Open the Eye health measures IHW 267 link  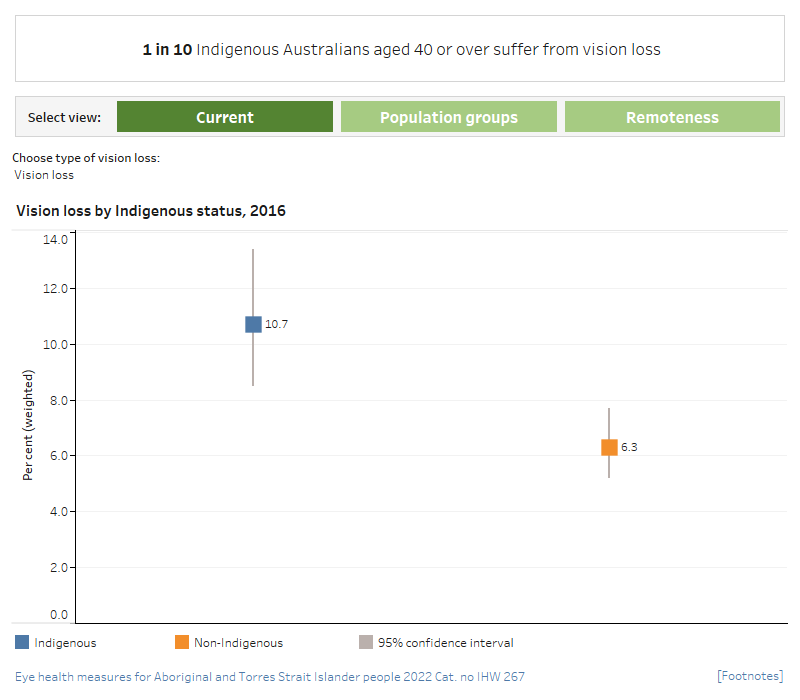click(270, 676)
